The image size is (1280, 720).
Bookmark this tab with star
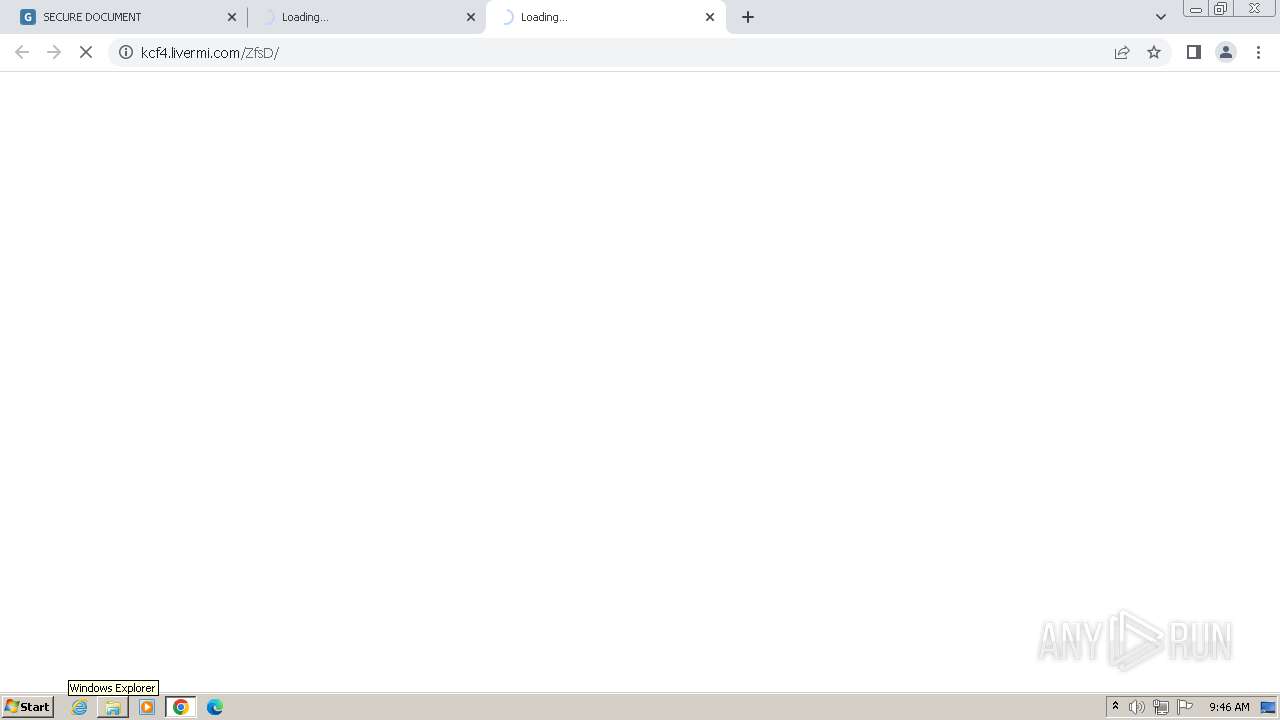click(1154, 52)
